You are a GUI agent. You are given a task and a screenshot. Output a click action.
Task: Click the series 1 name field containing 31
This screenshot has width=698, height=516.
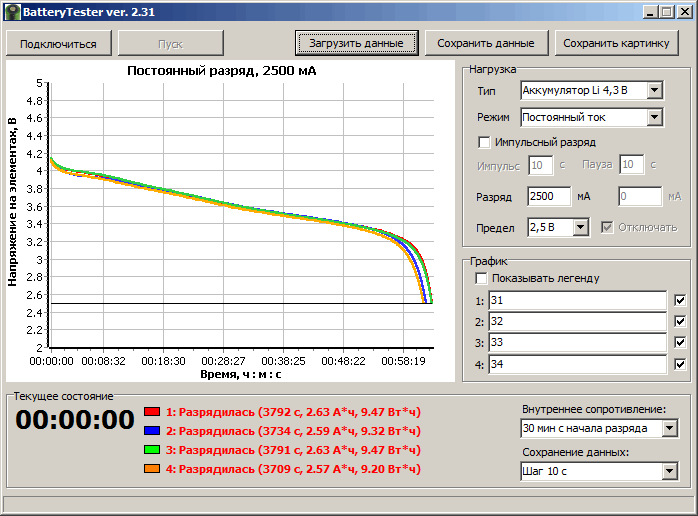point(577,301)
